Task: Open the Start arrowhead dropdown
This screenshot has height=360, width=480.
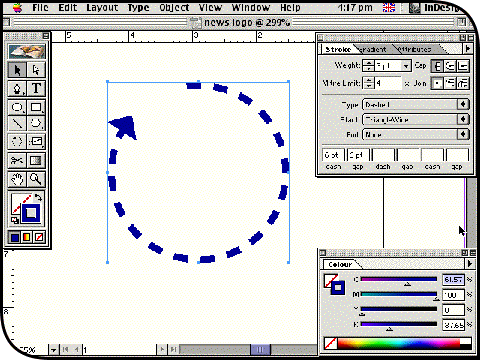Action: (x=416, y=119)
